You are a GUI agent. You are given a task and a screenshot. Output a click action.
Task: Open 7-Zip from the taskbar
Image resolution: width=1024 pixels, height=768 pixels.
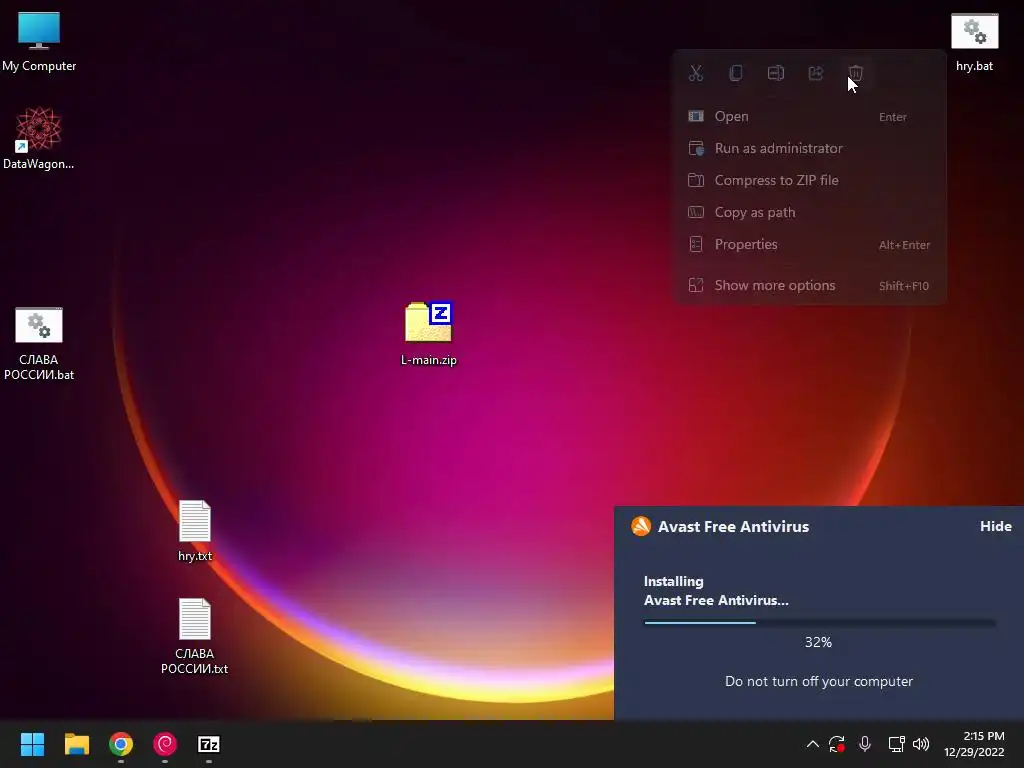[209, 744]
